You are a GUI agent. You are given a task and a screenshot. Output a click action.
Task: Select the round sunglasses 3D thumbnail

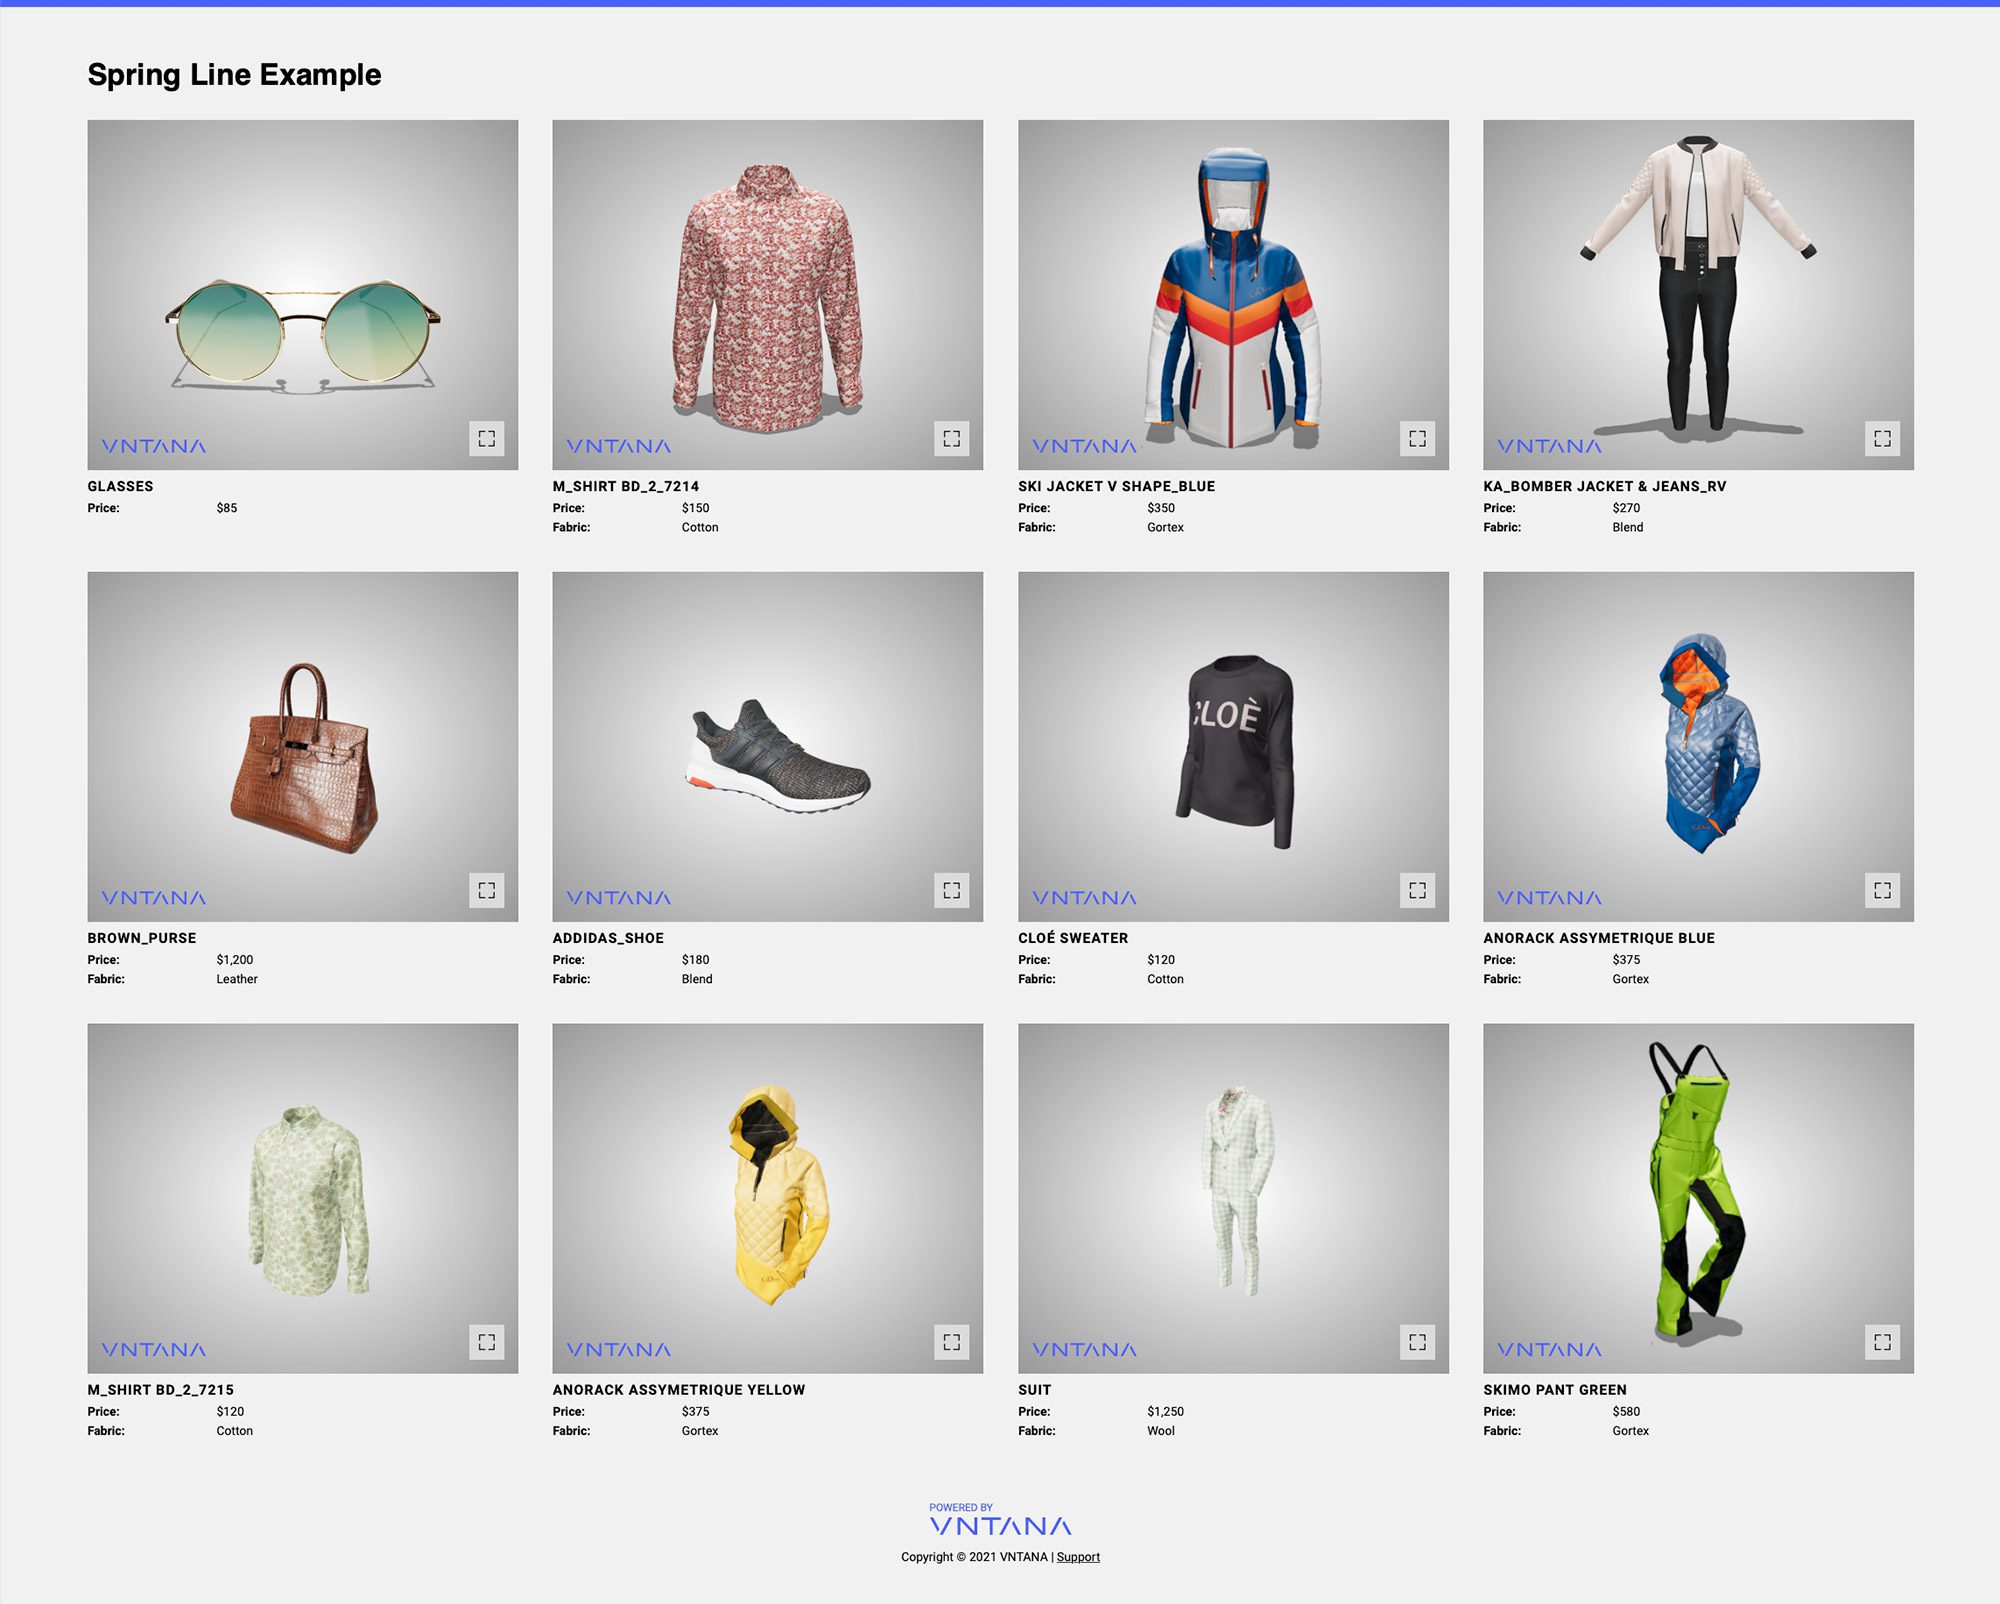coord(302,332)
